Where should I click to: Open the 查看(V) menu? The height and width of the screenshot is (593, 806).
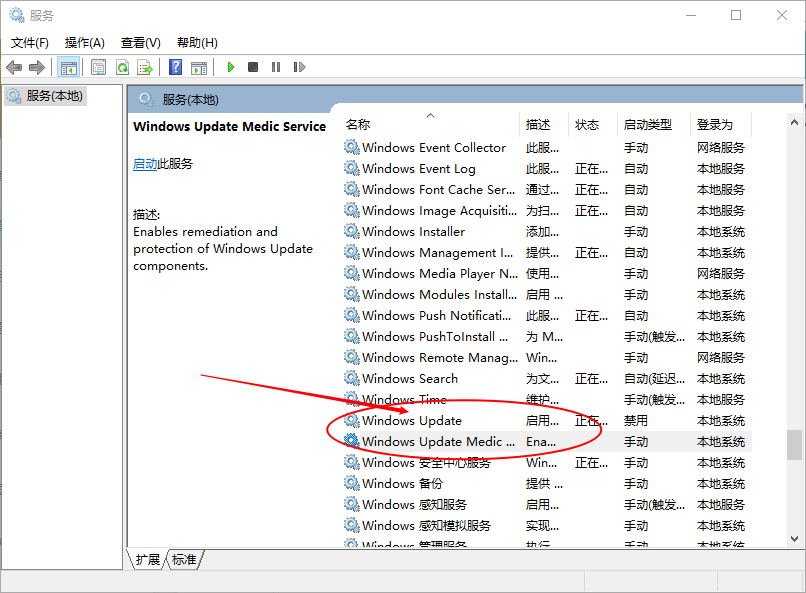141,43
